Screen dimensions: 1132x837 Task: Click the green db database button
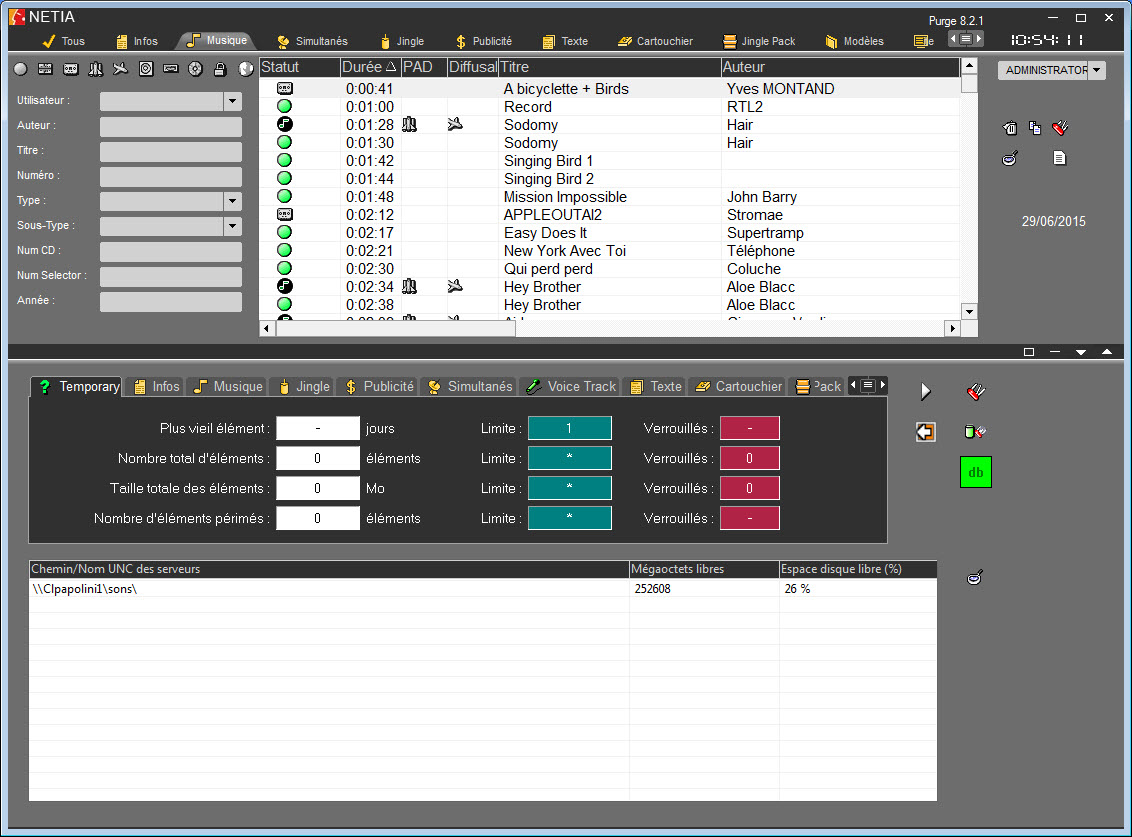pos(975,472)
